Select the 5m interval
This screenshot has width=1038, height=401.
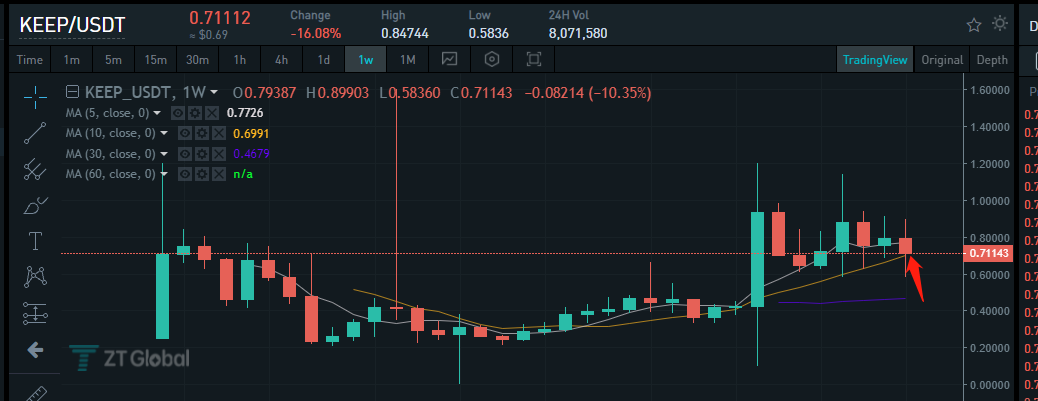point(113,60)
